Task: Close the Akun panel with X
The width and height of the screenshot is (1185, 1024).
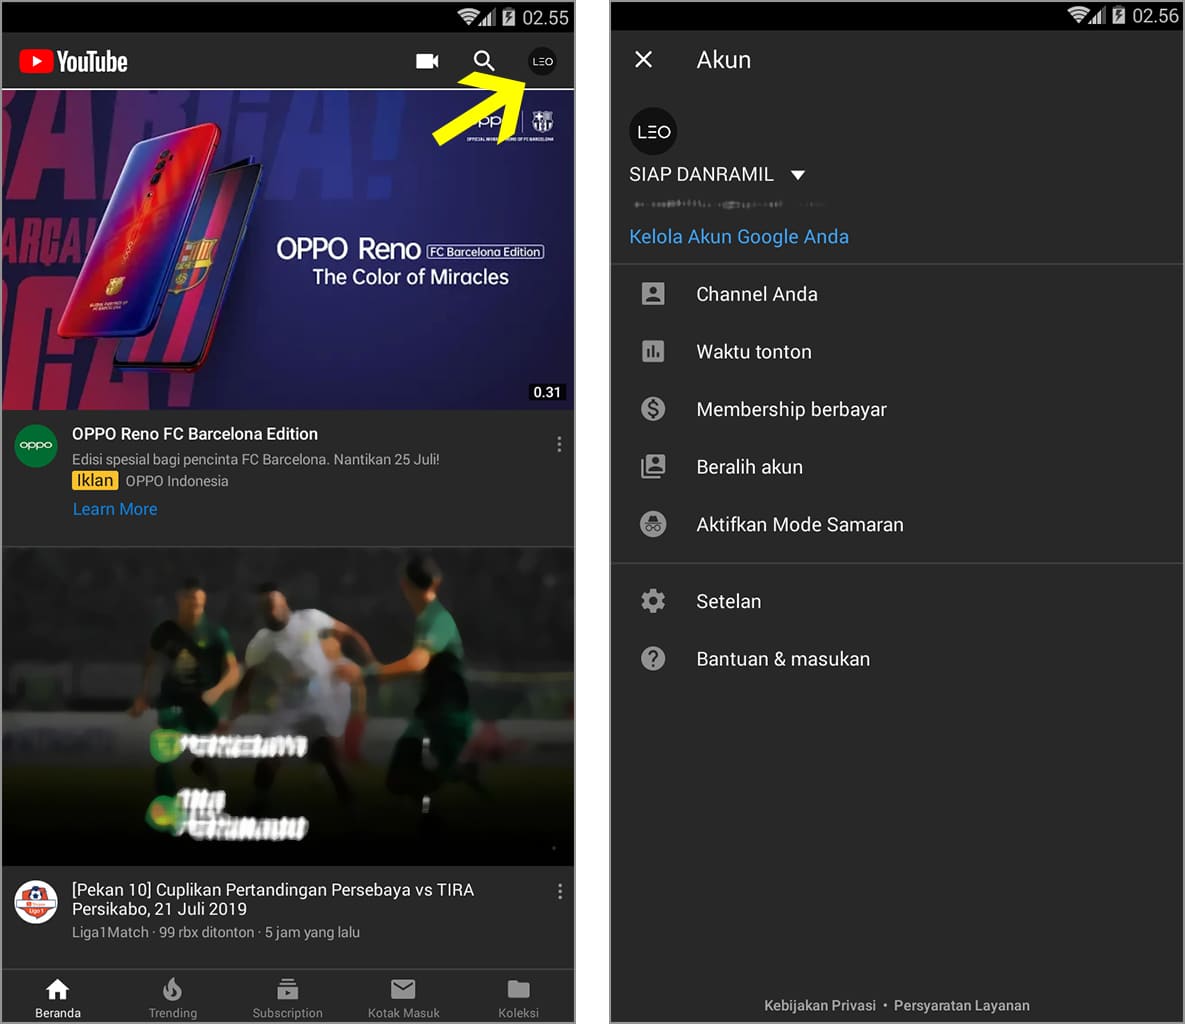Action: (644, 60)
